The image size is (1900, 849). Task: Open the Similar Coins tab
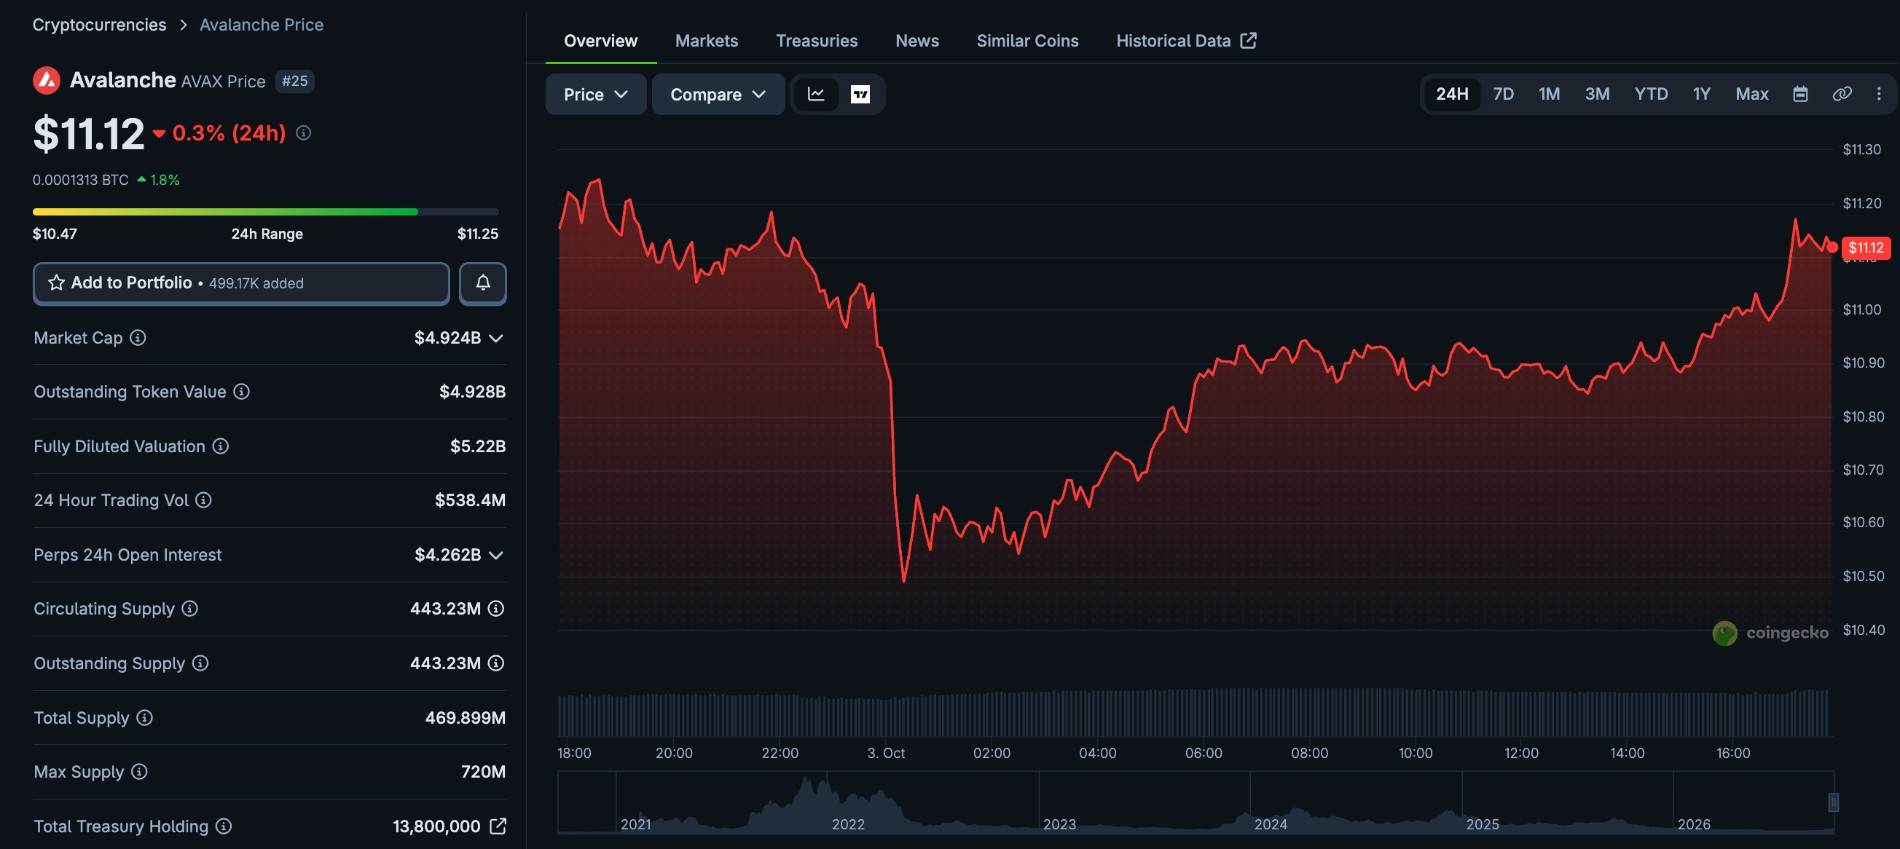click(1027, 41)
